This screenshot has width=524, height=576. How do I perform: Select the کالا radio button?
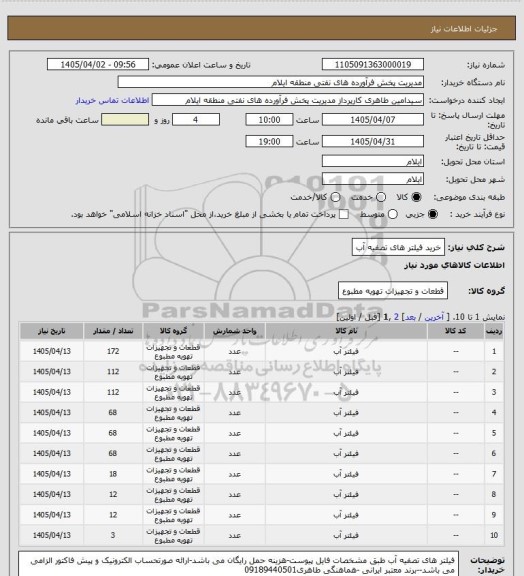click(x=416, y=197)
